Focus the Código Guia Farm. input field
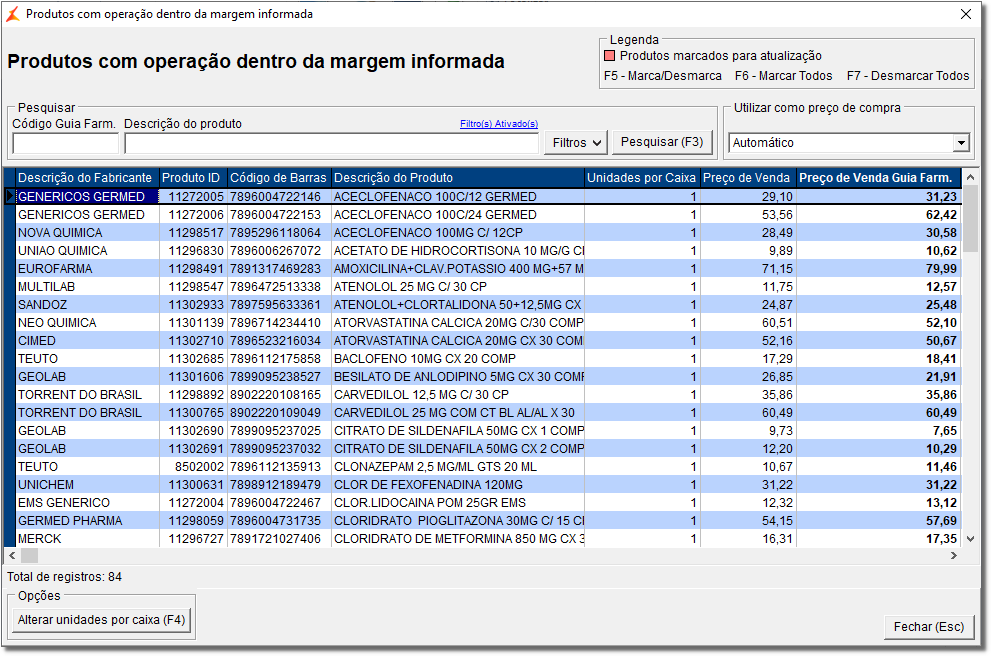 65,143
